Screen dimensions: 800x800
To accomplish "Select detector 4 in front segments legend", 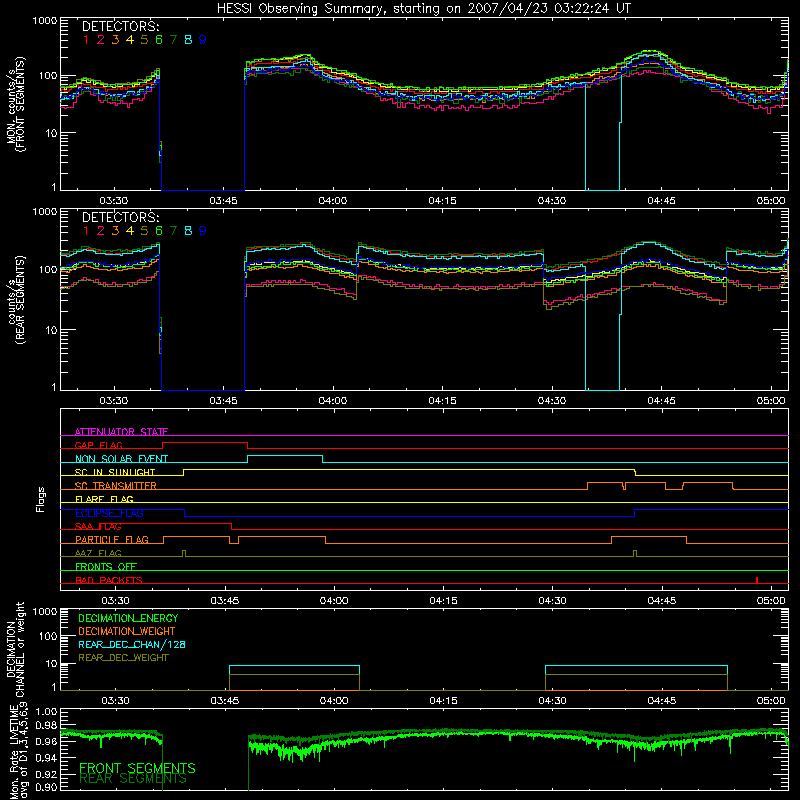I will point(130,40).
